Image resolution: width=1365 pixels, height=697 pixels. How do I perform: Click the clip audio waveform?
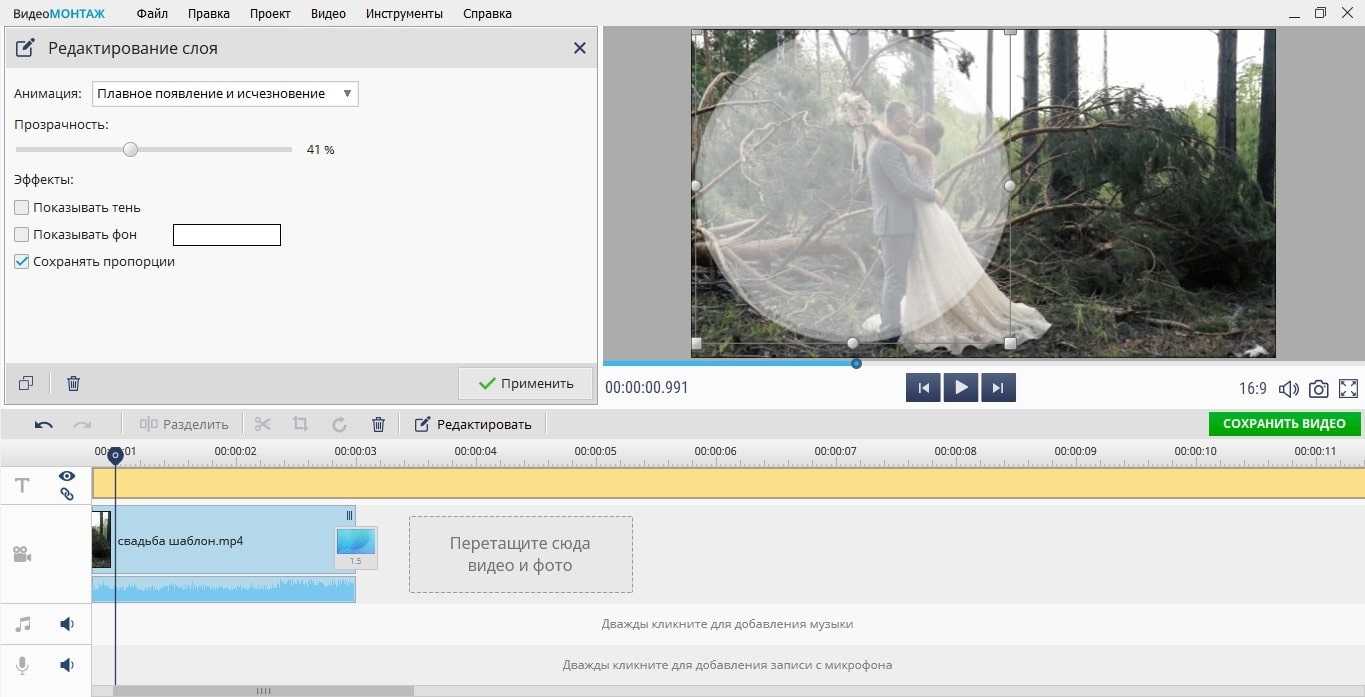pyautogui.click(x=223, y=589)
